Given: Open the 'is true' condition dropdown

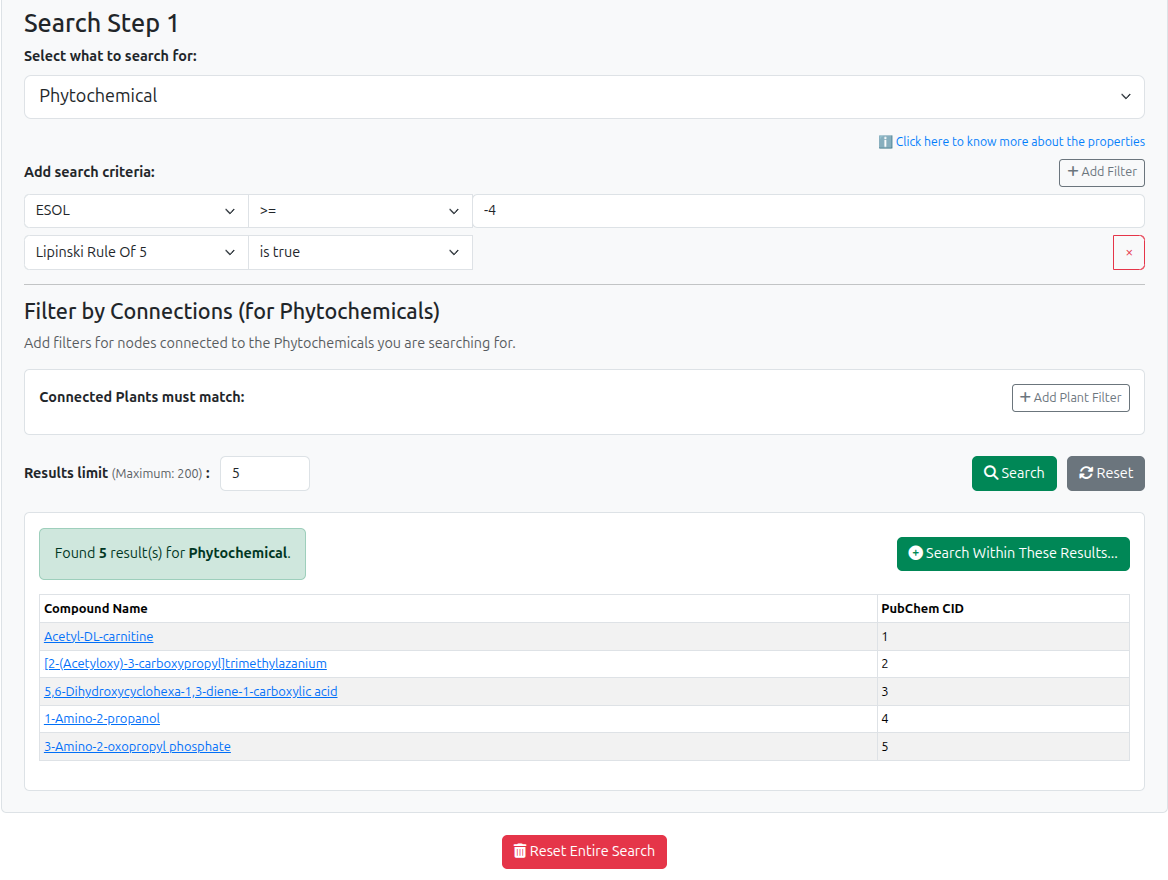Looking at the screenshot, I should click(x=360, y=252).
